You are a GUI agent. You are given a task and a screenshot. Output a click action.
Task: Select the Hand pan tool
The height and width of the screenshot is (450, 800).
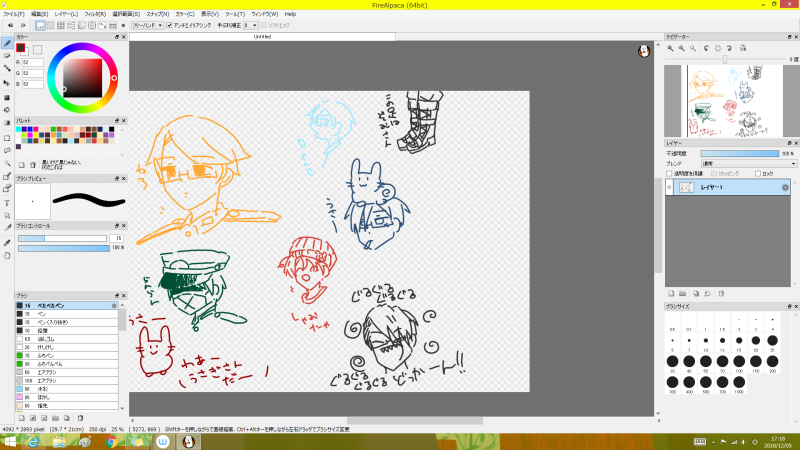pyautogui.click(x=7, y=256)
